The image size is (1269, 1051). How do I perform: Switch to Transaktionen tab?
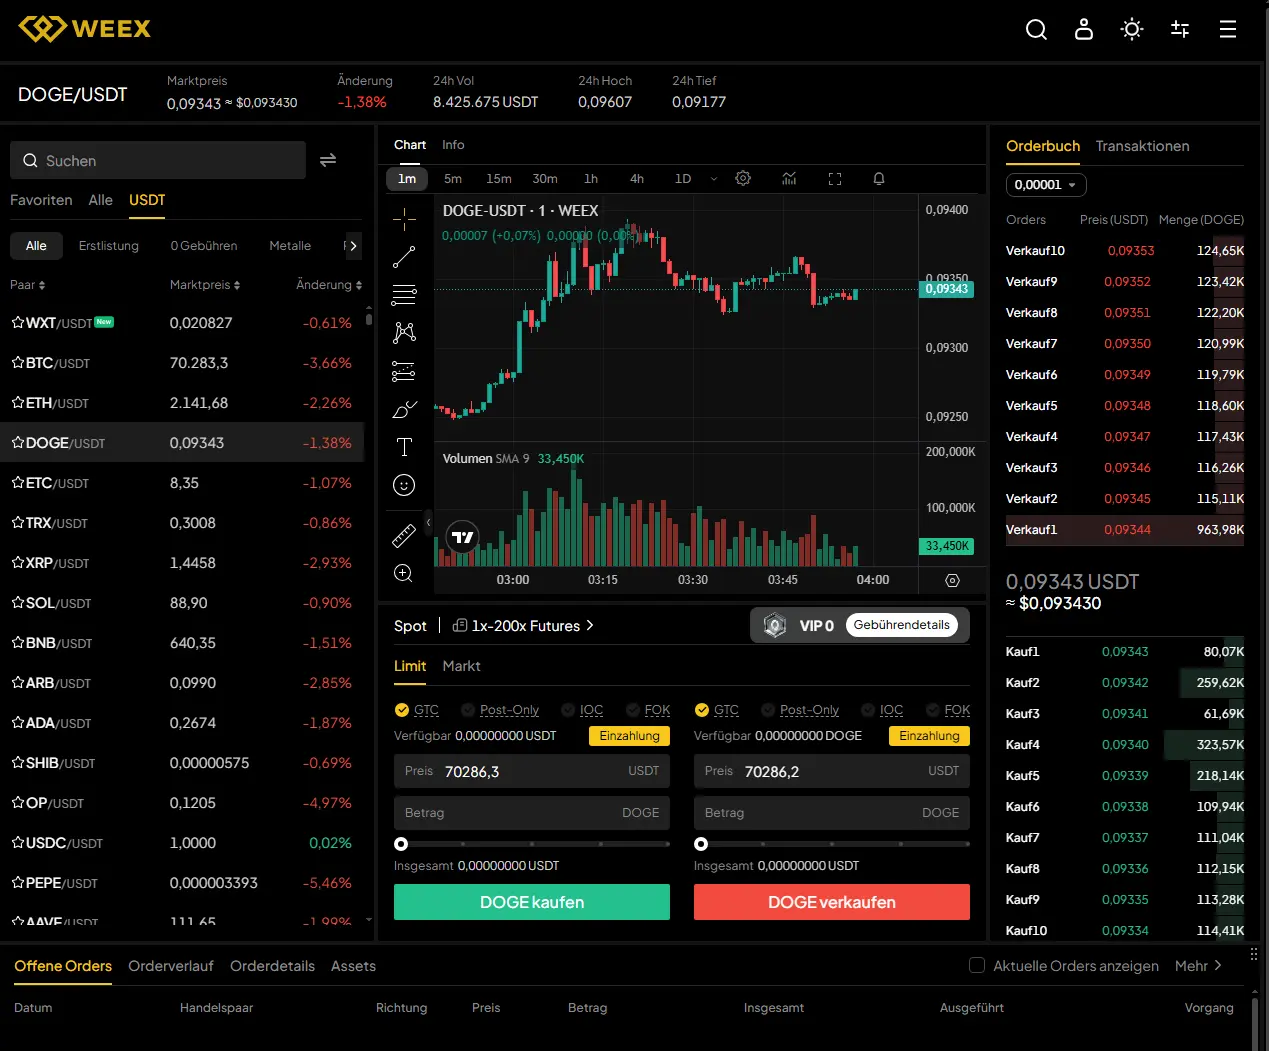1142,146
